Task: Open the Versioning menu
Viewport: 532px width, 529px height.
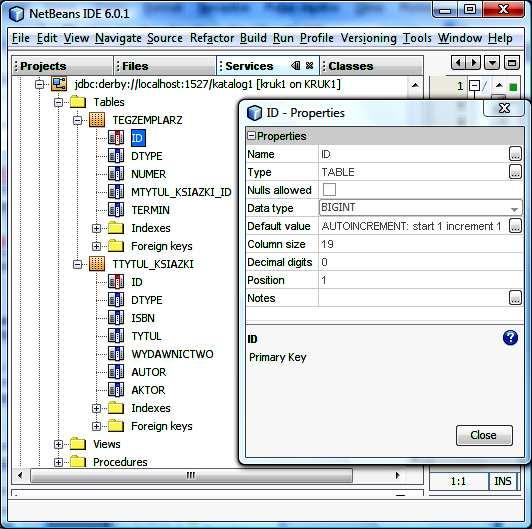Action: (368, 38)
